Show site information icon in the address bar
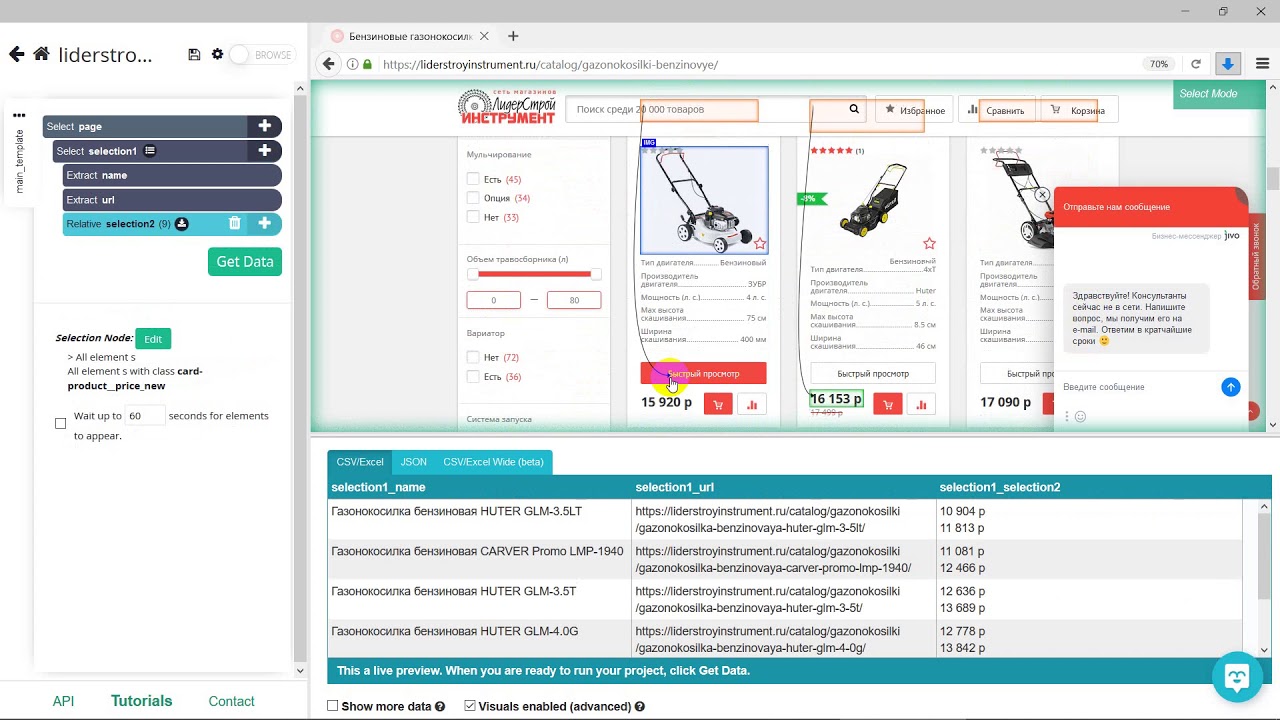The image size is (1280, 720). point(352,64)
